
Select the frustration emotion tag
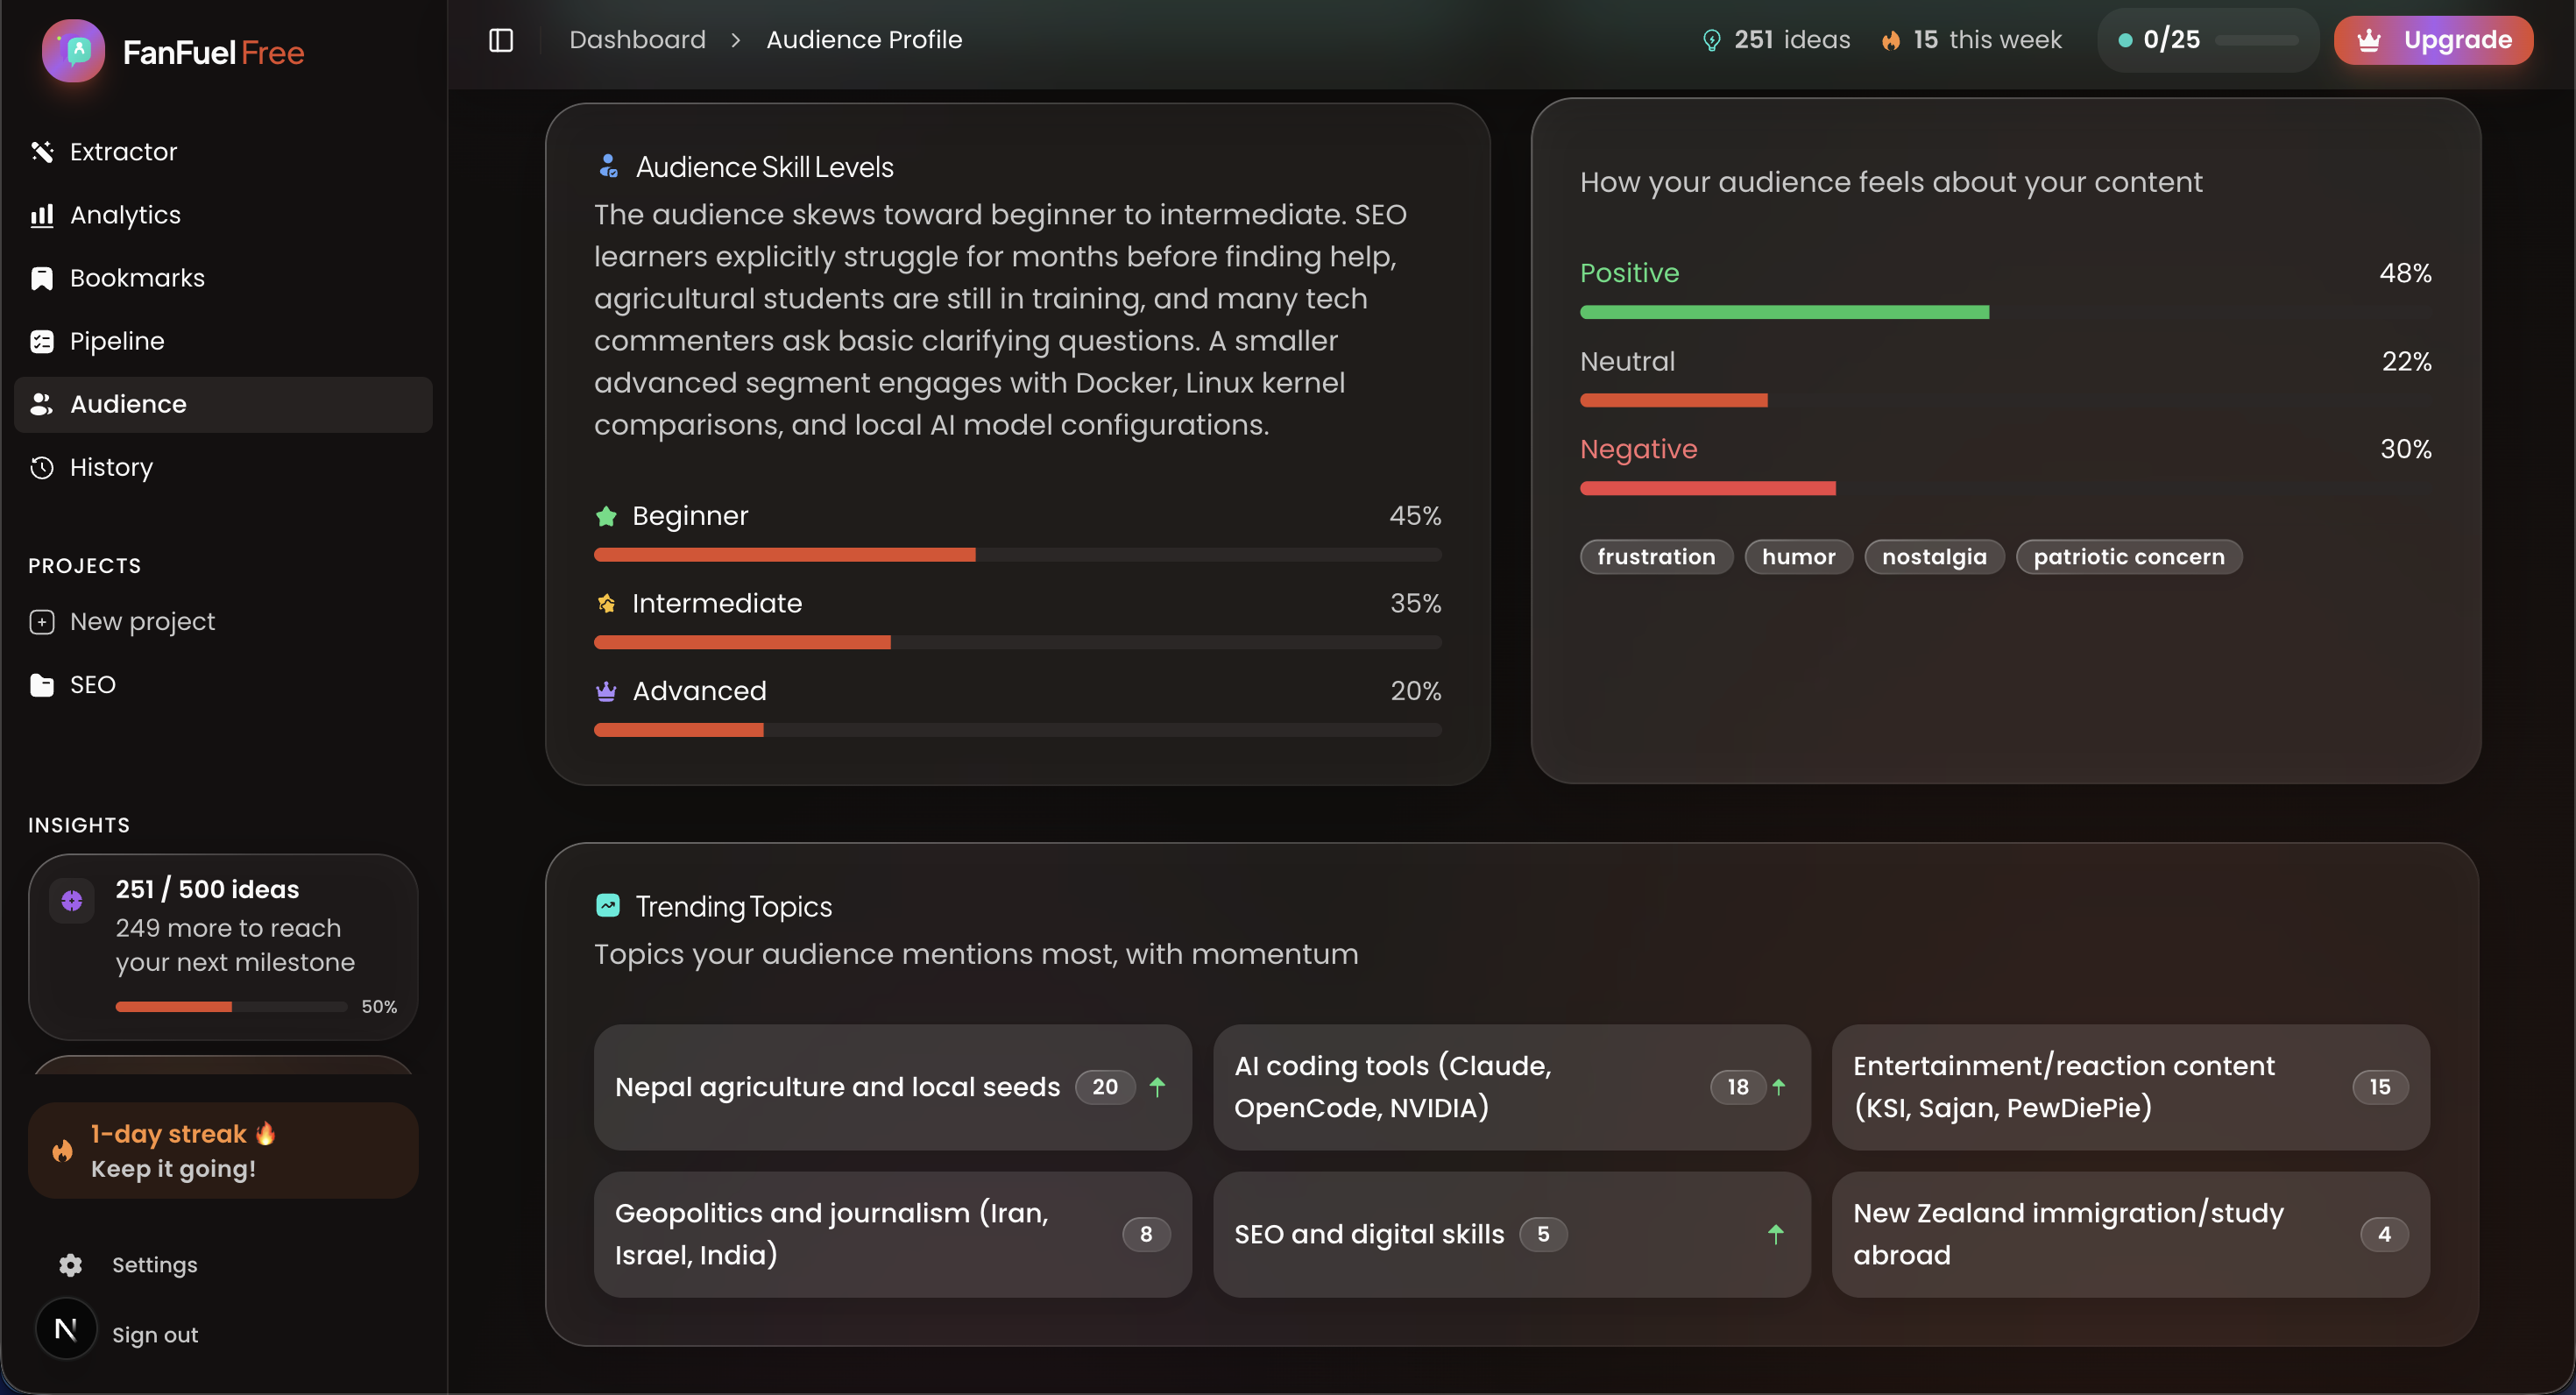pyautogui.click(x=1655, y=557)
